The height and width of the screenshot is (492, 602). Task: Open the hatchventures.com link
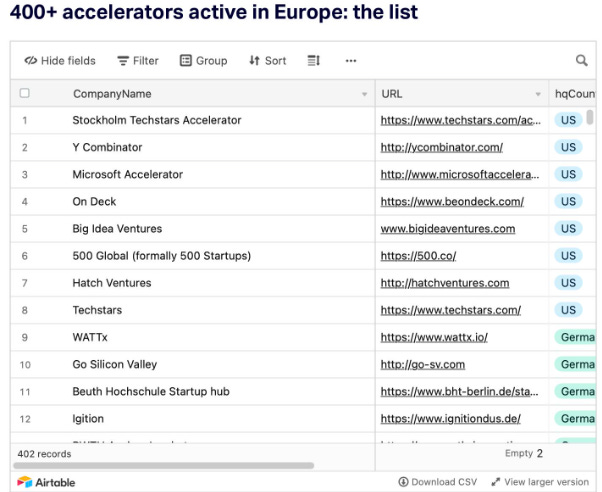tap(445, 283)
